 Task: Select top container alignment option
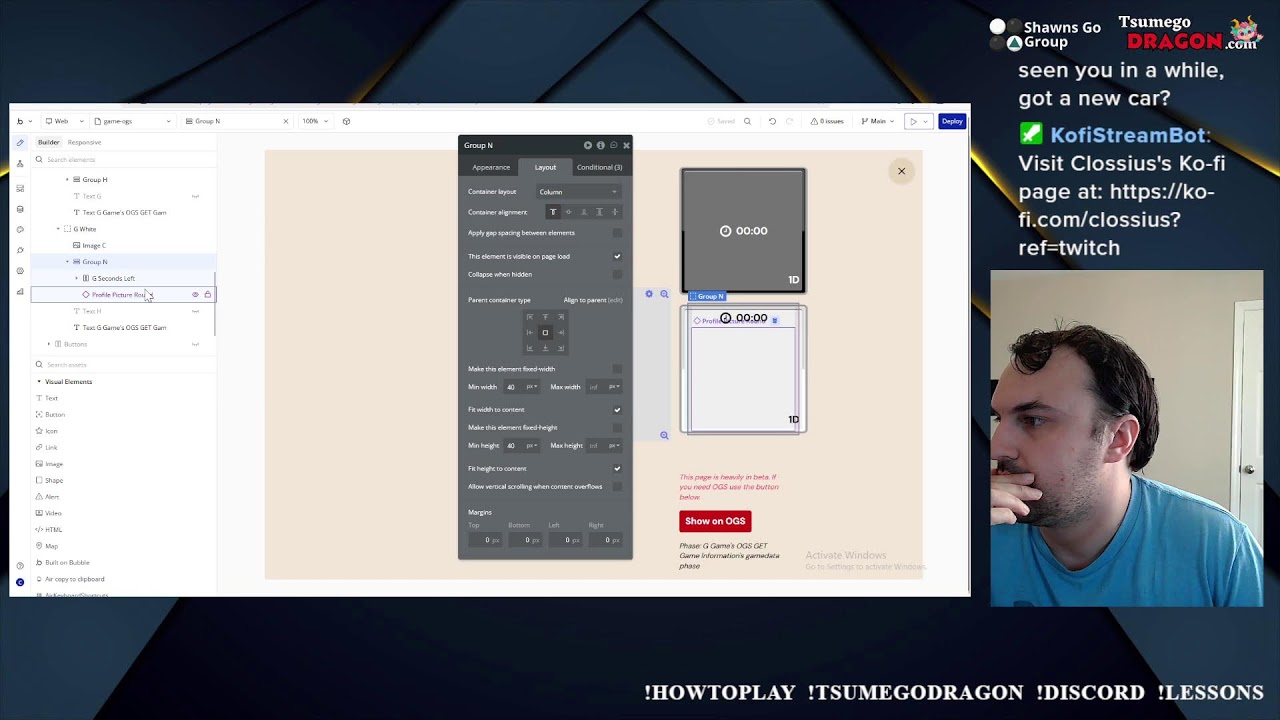553,212
